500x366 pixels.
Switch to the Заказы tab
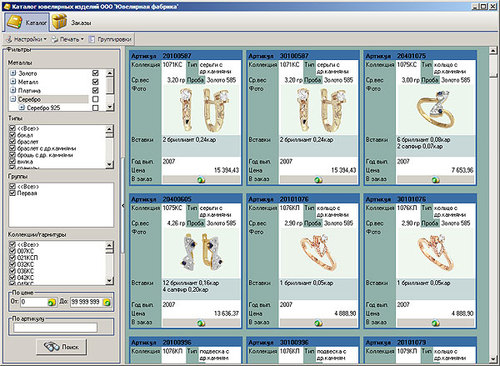coord(72,22)
